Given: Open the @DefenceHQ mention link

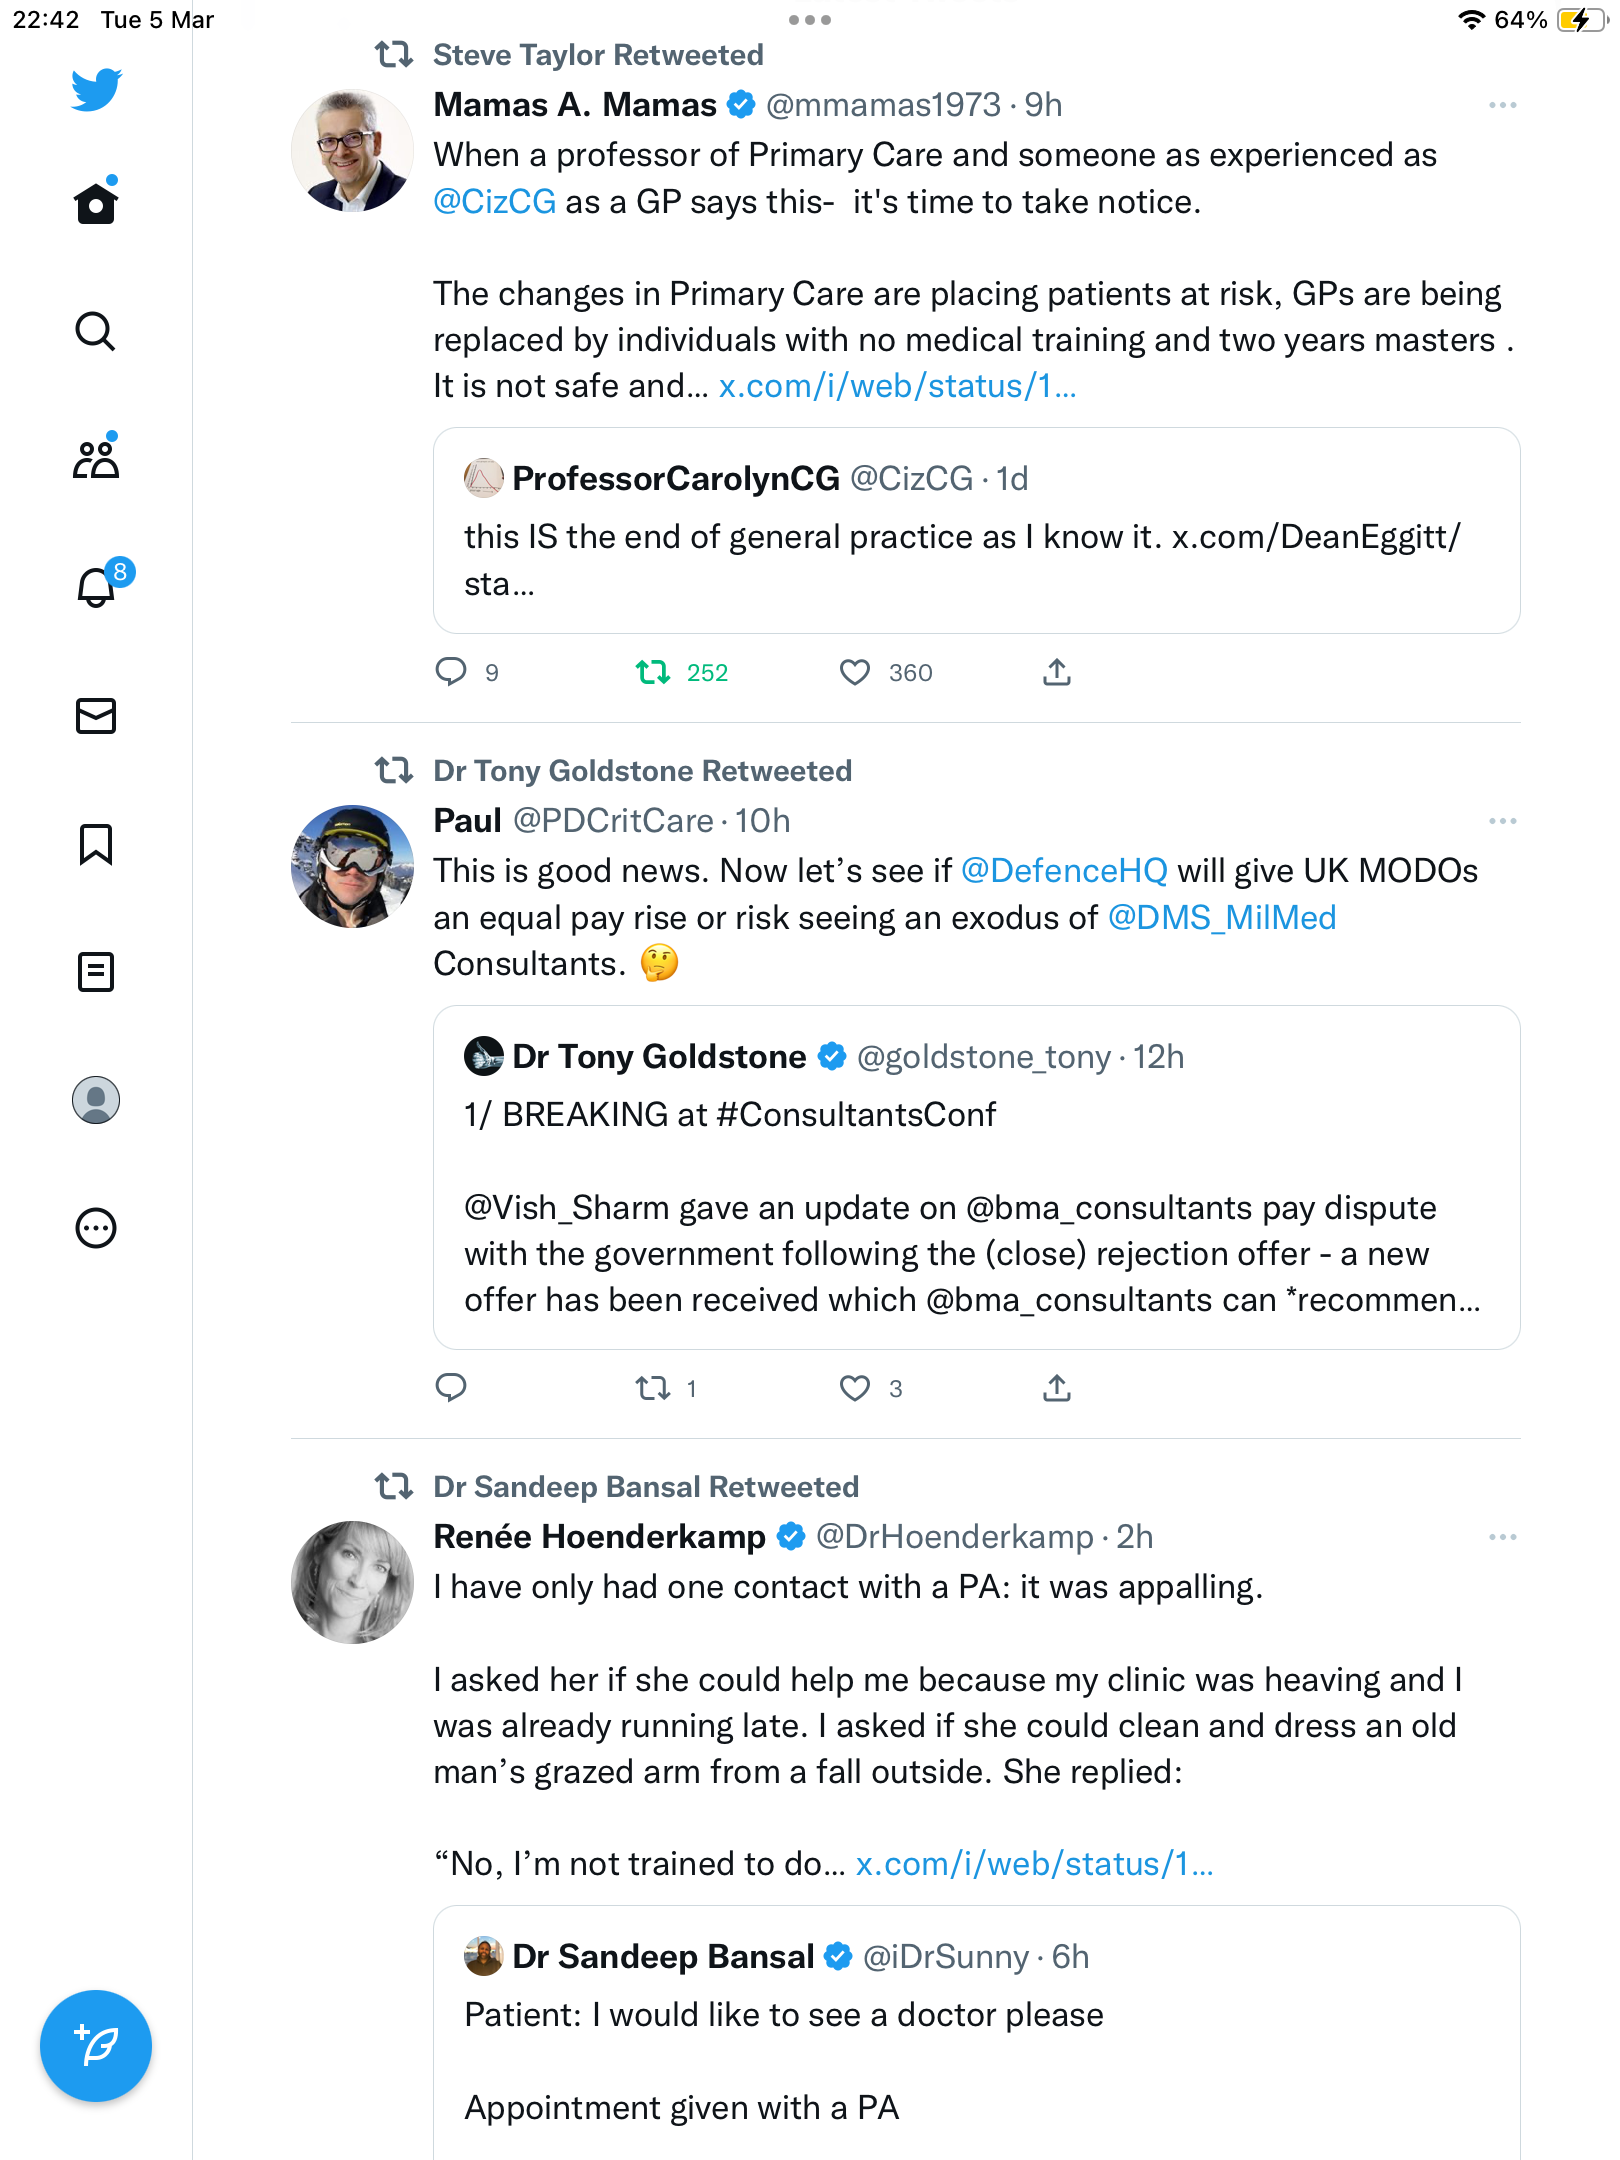Looking at the screenshot, I should pyautogui.click(x=1064, y=871).
